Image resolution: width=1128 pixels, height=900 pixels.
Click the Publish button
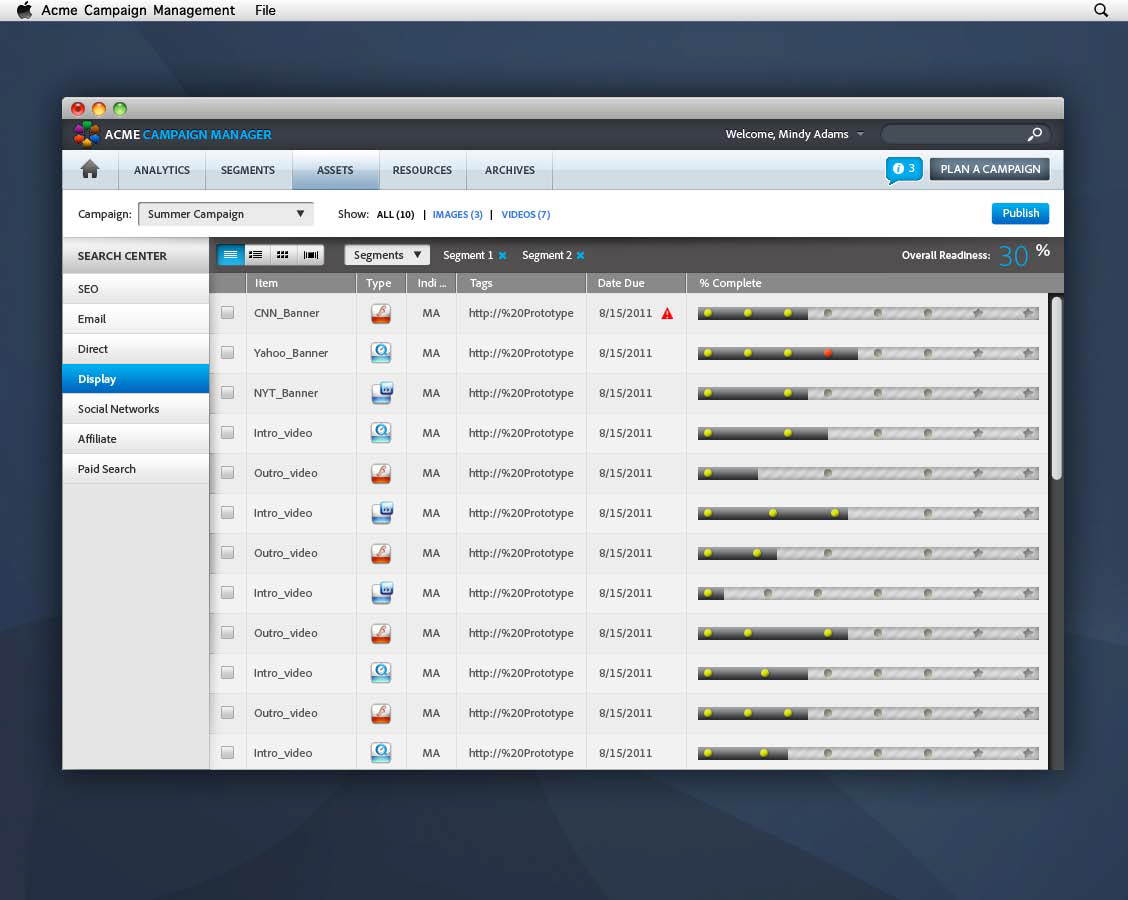pos(1020,213)
